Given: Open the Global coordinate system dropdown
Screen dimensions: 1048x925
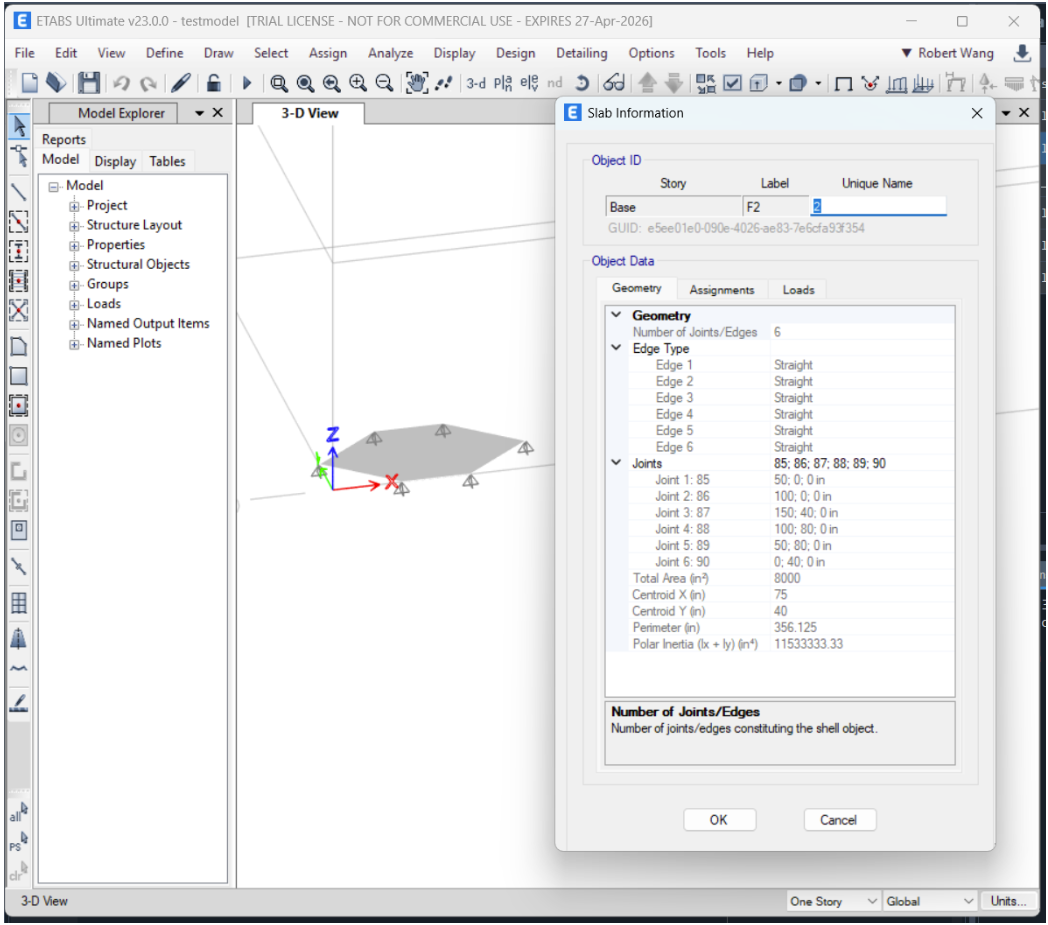Looking at the screenshot, I should pyautogui.click(x=928, y=901).
